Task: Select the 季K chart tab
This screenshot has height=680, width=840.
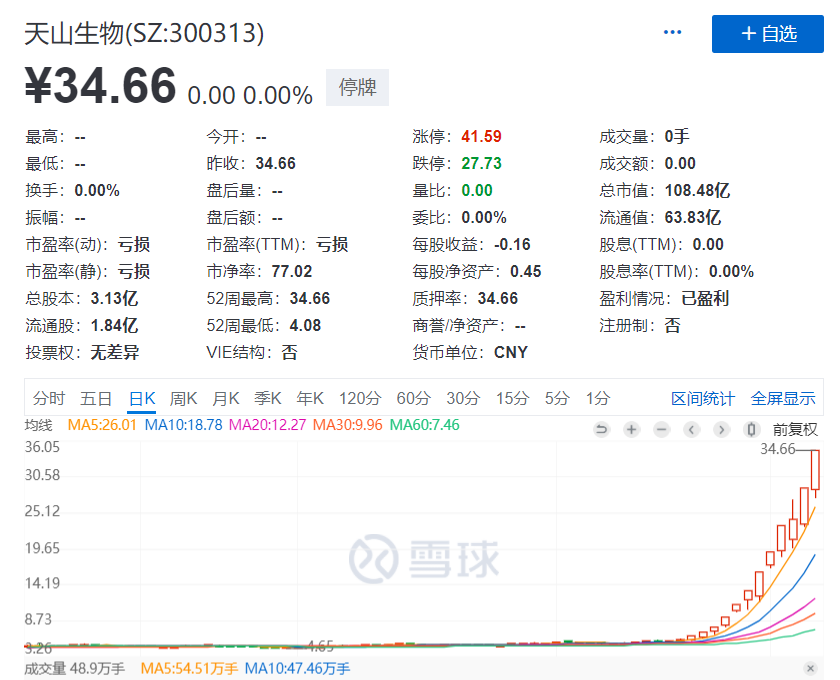Action: tap(267, 399)
